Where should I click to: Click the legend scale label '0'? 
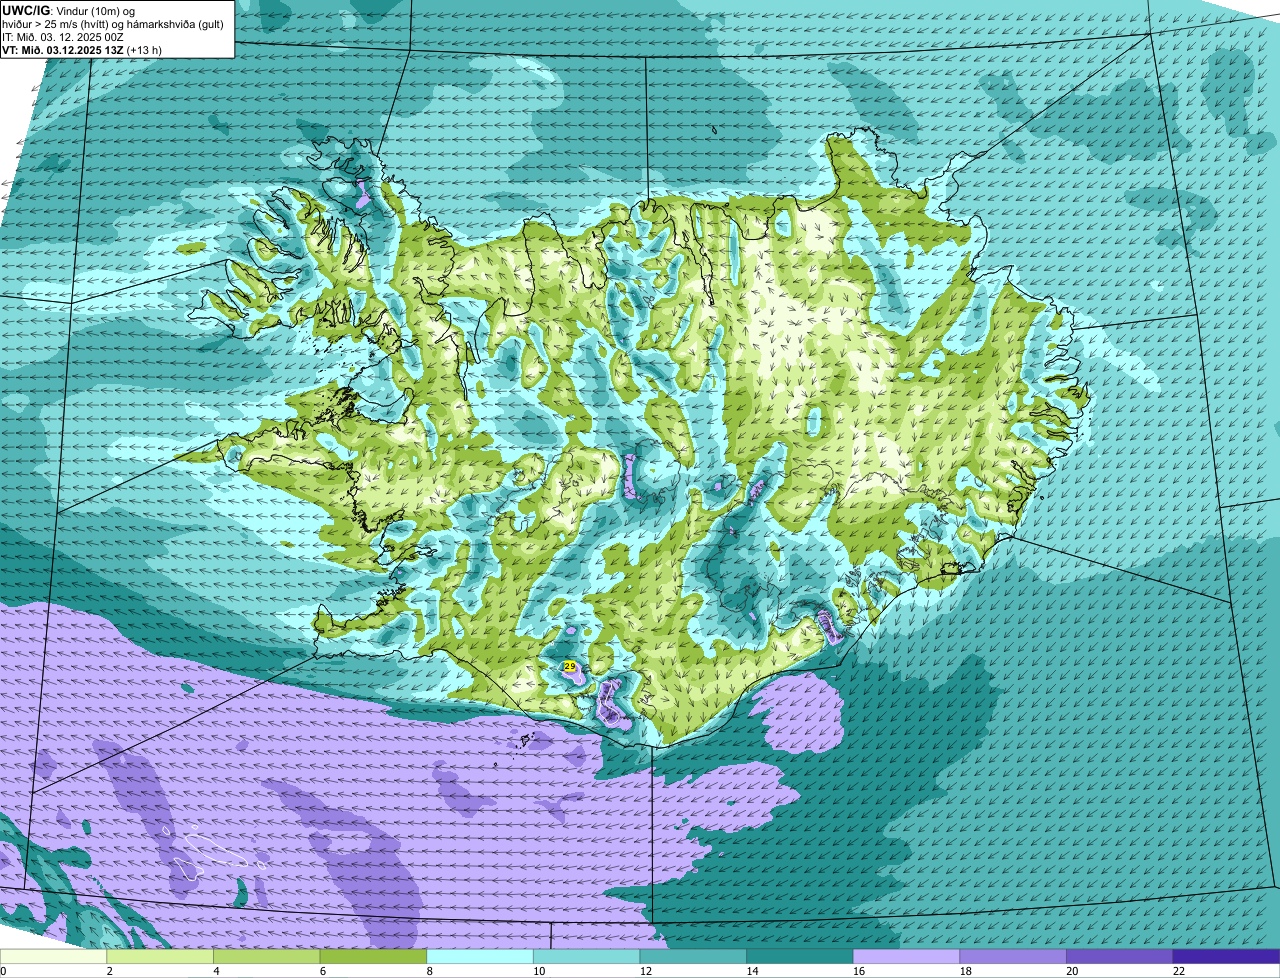coord(3,971)
